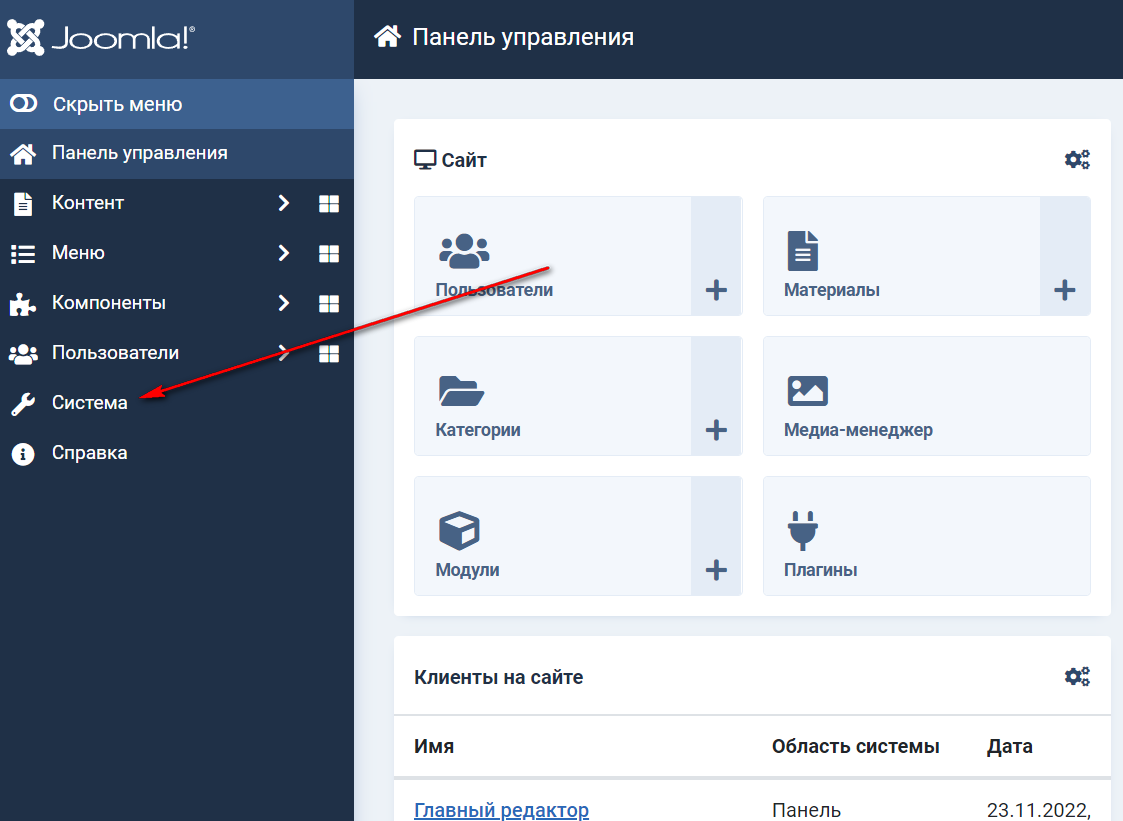Screen dimensions: 1123x821
Task: Add new module with plus button
Action: [x=716, y=571]
